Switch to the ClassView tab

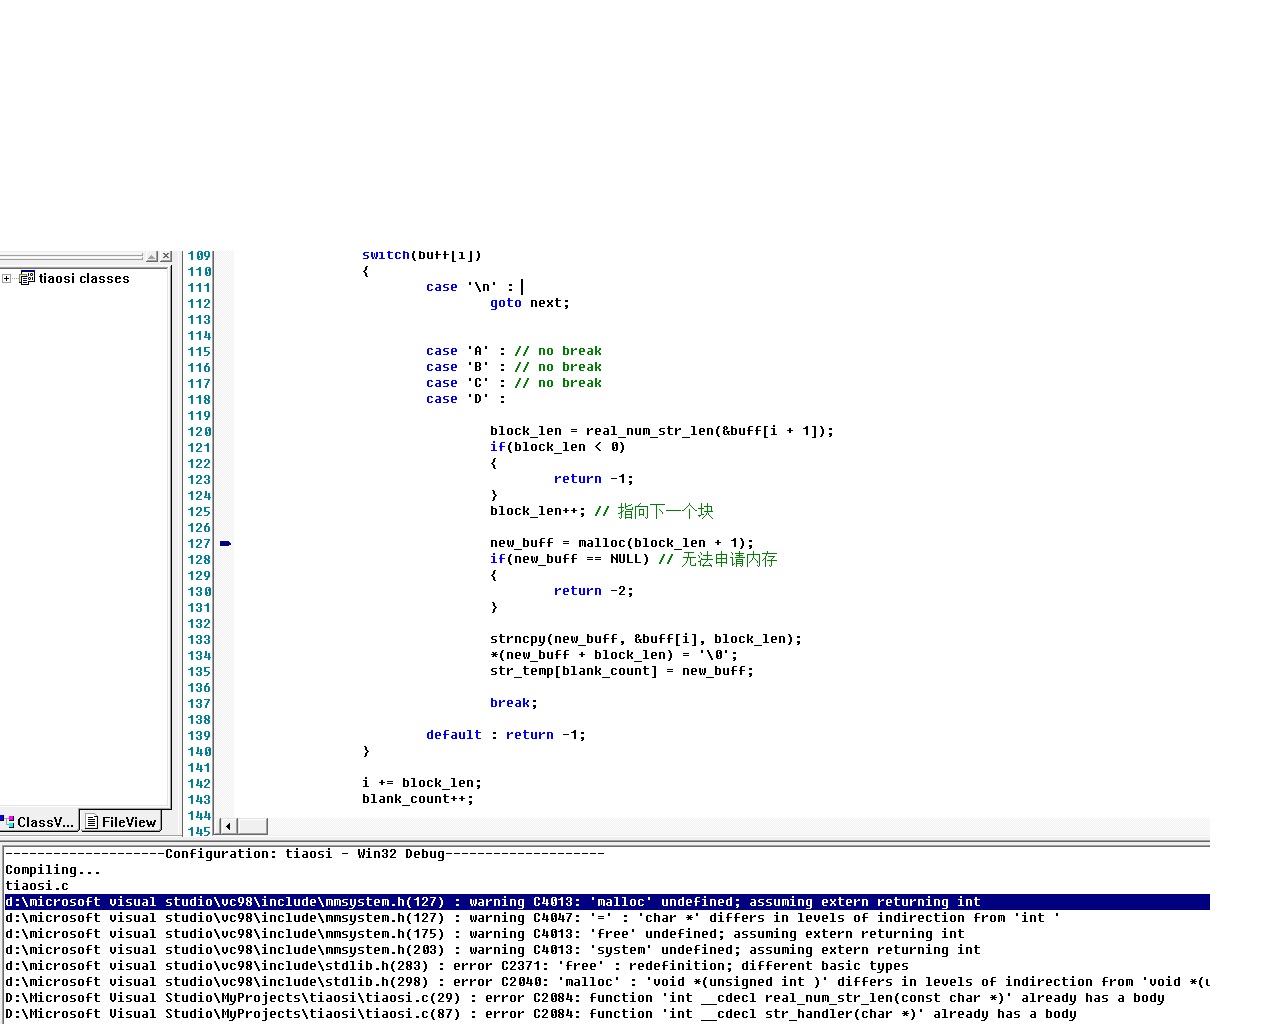39,822
